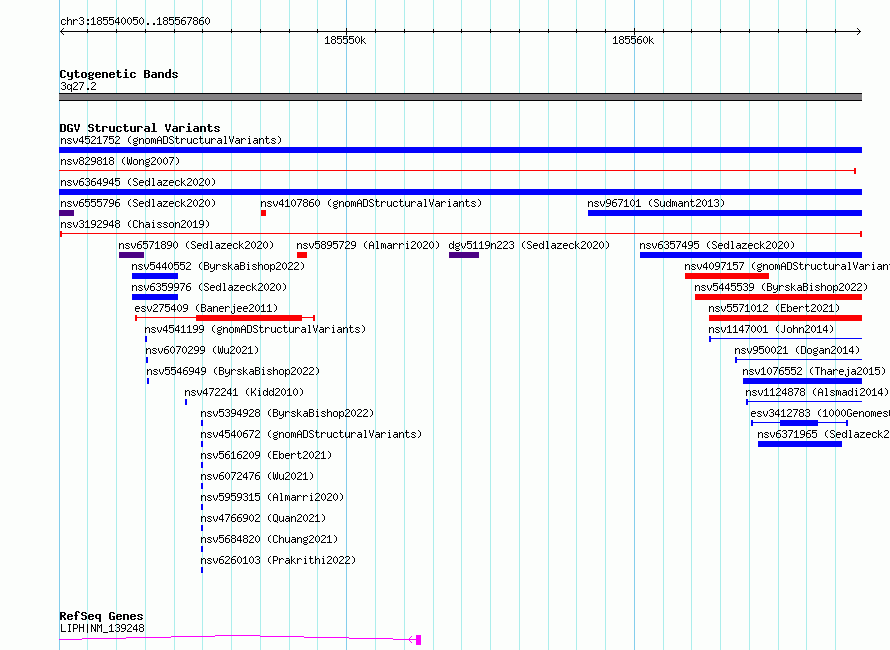Open nsv1124878 (Alsmadi2014) label
Image resolution: width=890 pixels, height=650 pixels.
(817, 392)
